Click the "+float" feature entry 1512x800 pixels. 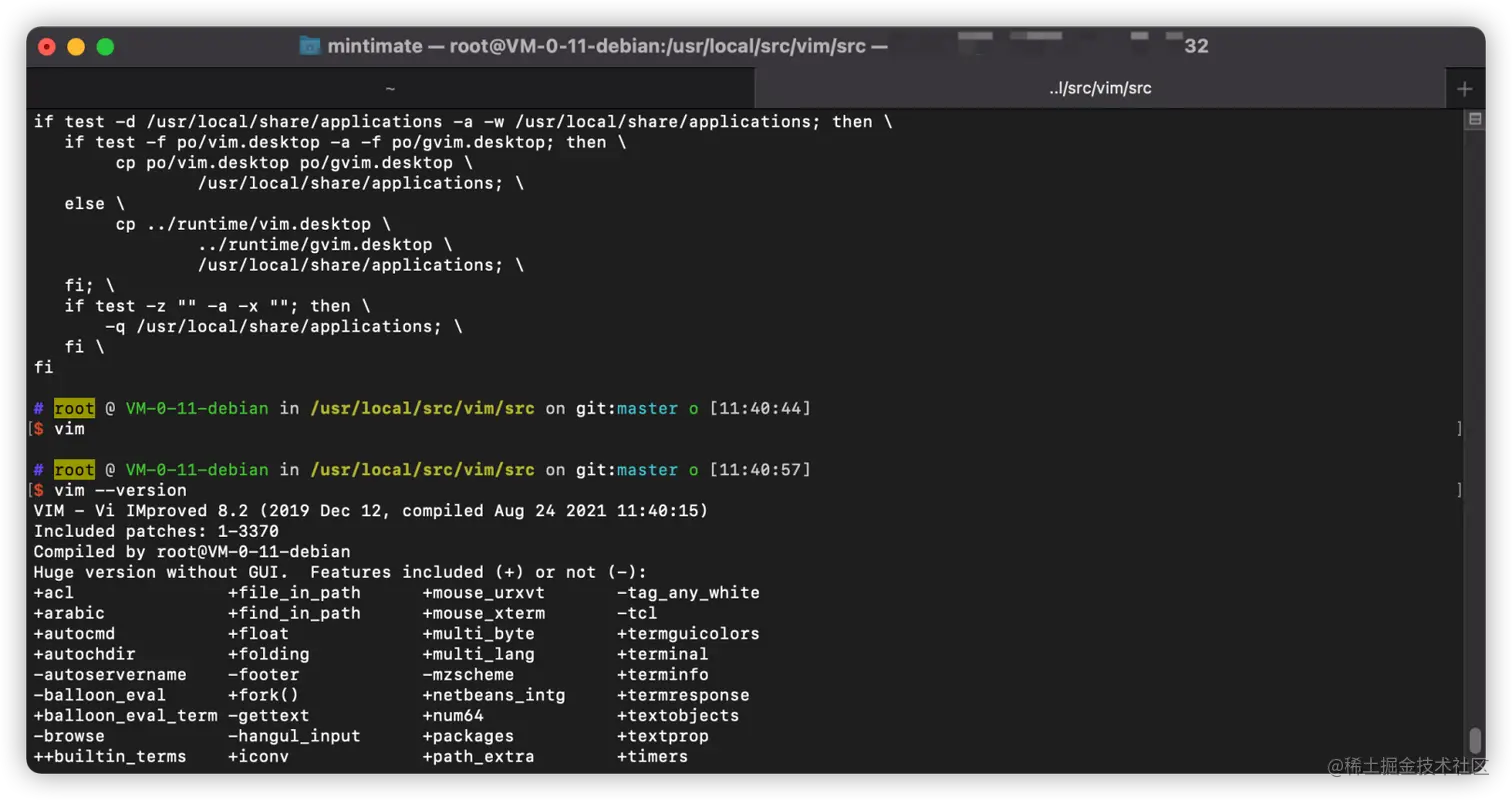pyautogui.click(x=258, y=634)
